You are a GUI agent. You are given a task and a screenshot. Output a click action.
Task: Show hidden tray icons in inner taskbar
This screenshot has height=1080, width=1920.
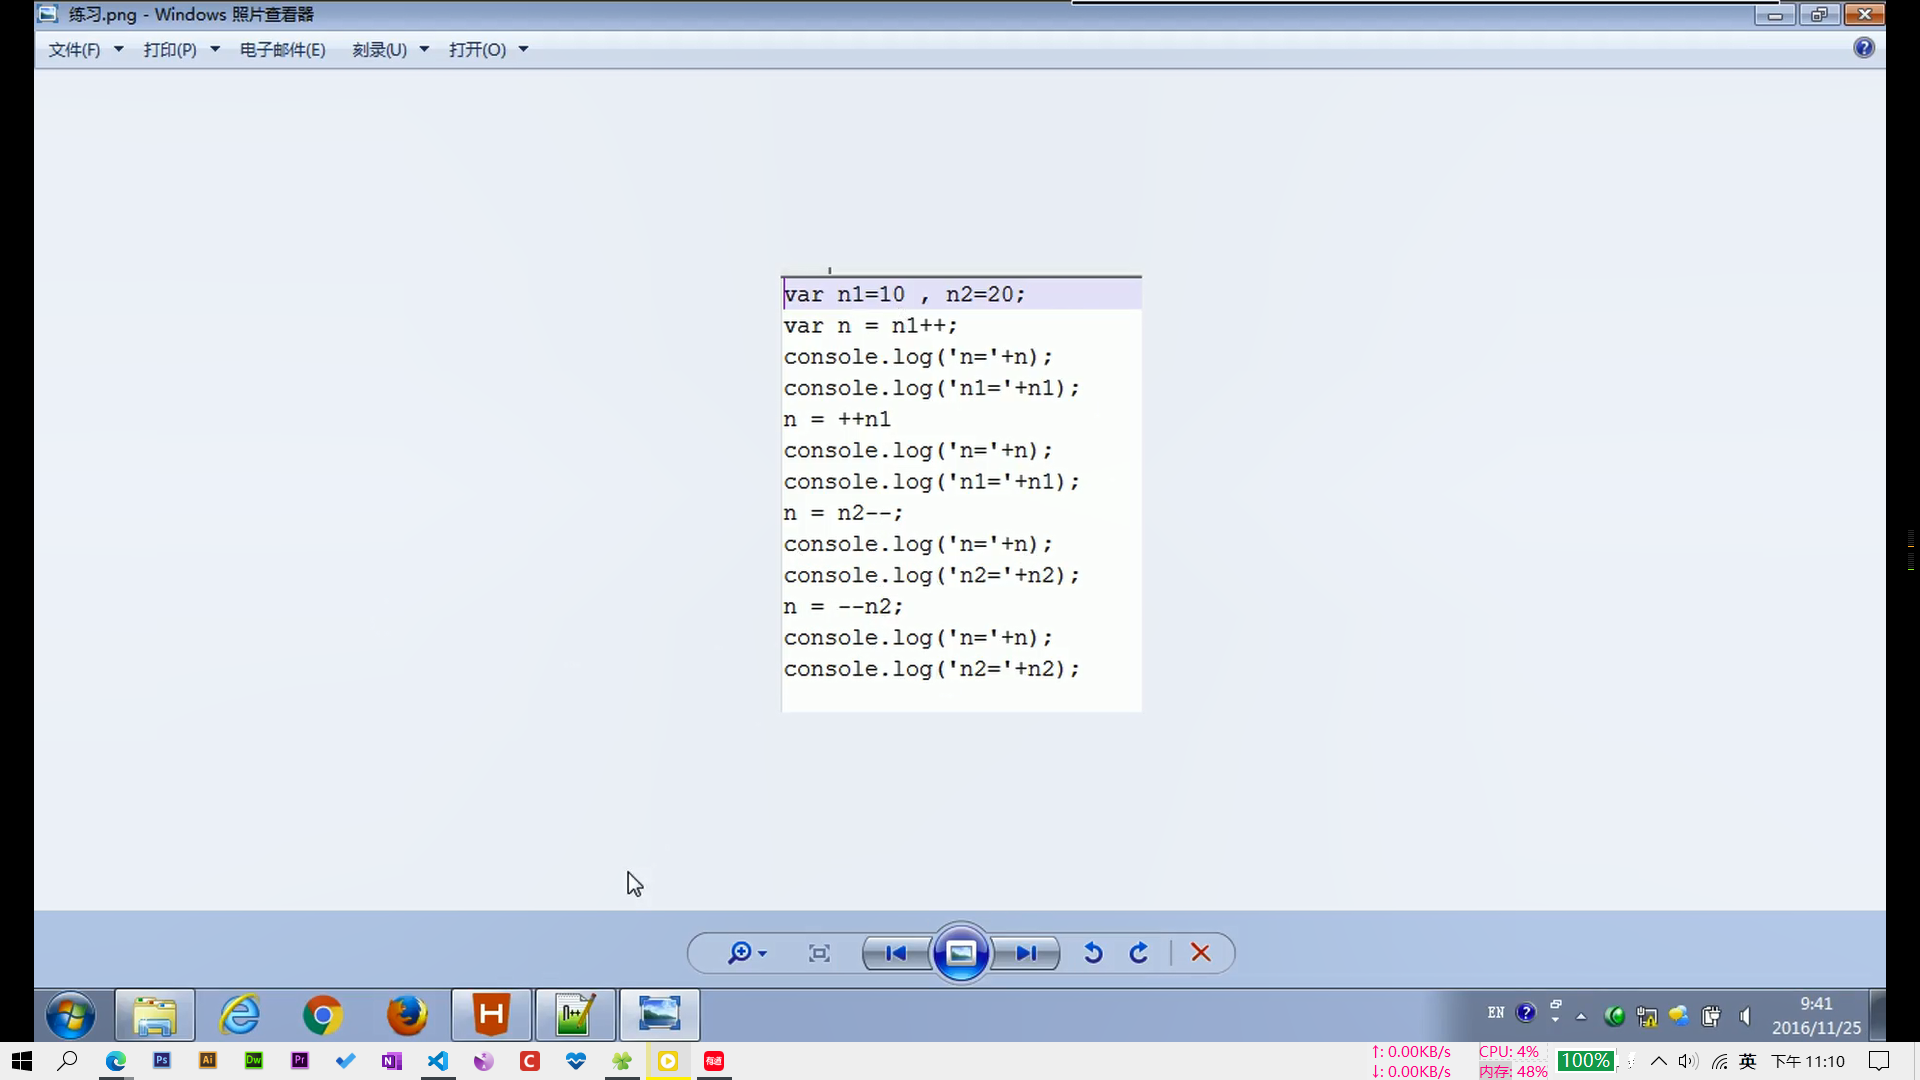pos(1581,1016)
